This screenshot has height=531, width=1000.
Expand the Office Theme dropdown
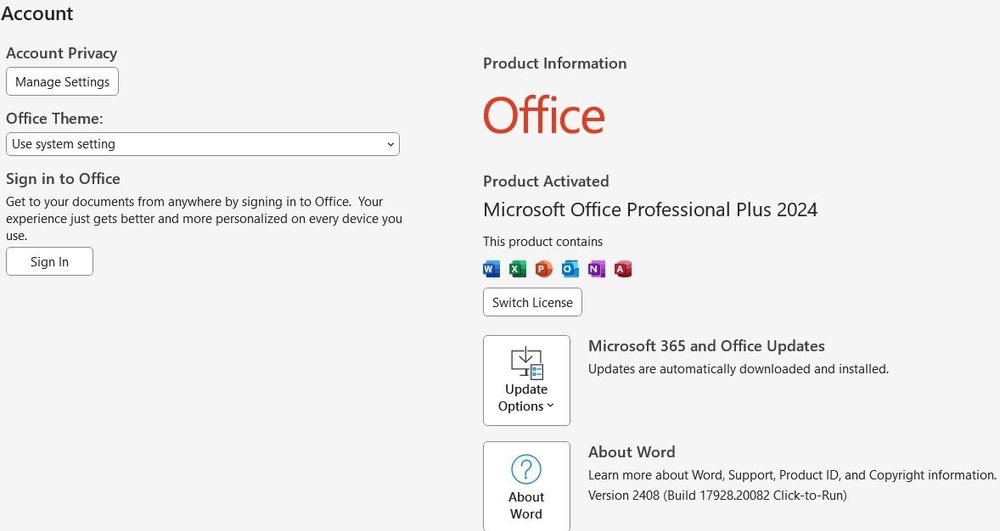click(203, 144)
